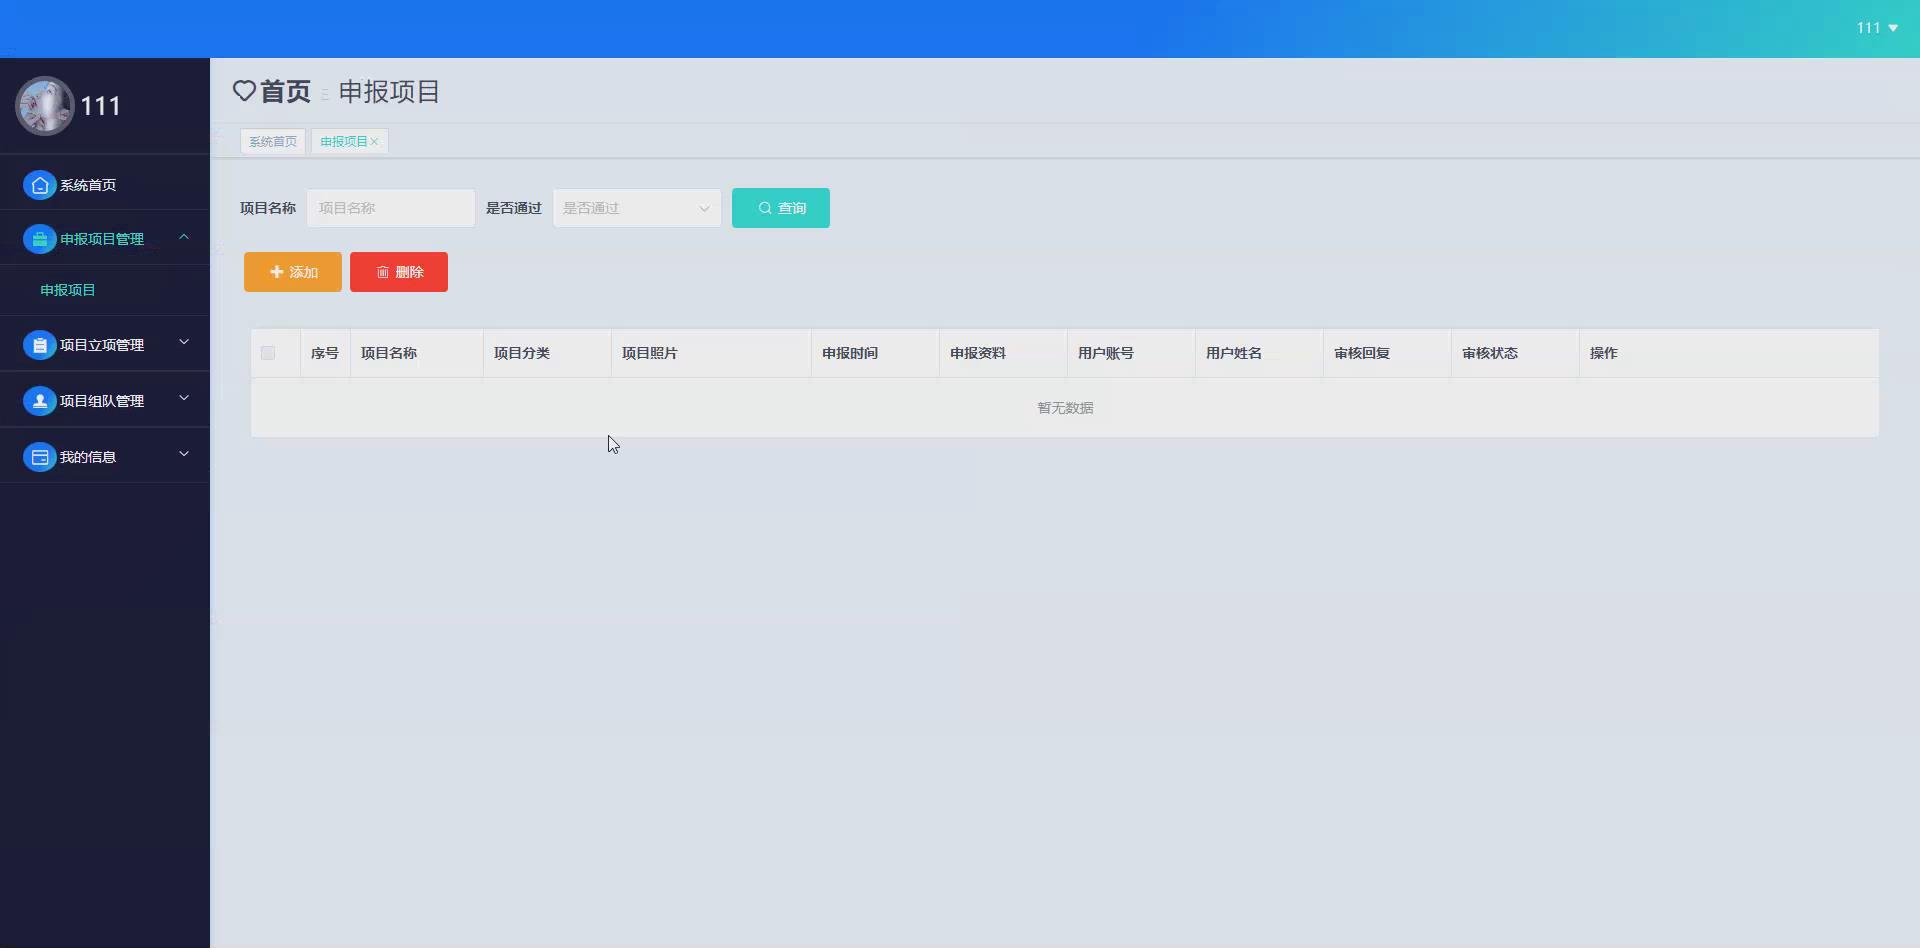Image resolution: width=1920 pixels, height=948 pixels.
Task: Click the 我的信息 sidebar icon
Action: [x=38, y=456]
